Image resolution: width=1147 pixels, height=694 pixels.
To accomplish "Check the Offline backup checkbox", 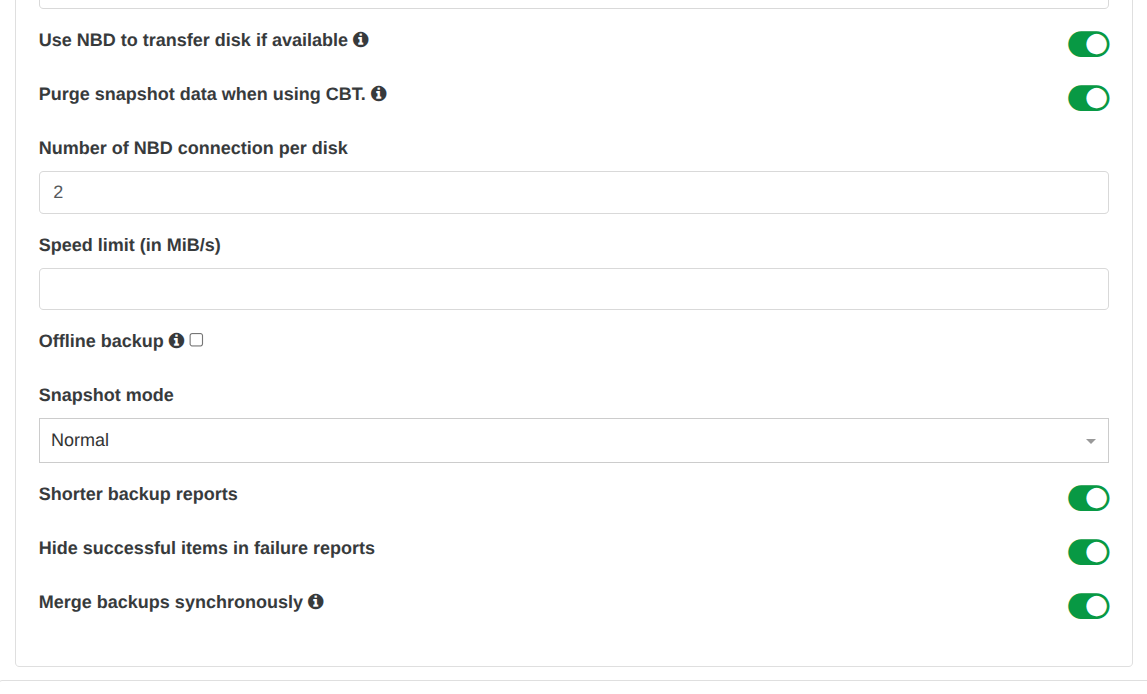I will coord(196,339).
